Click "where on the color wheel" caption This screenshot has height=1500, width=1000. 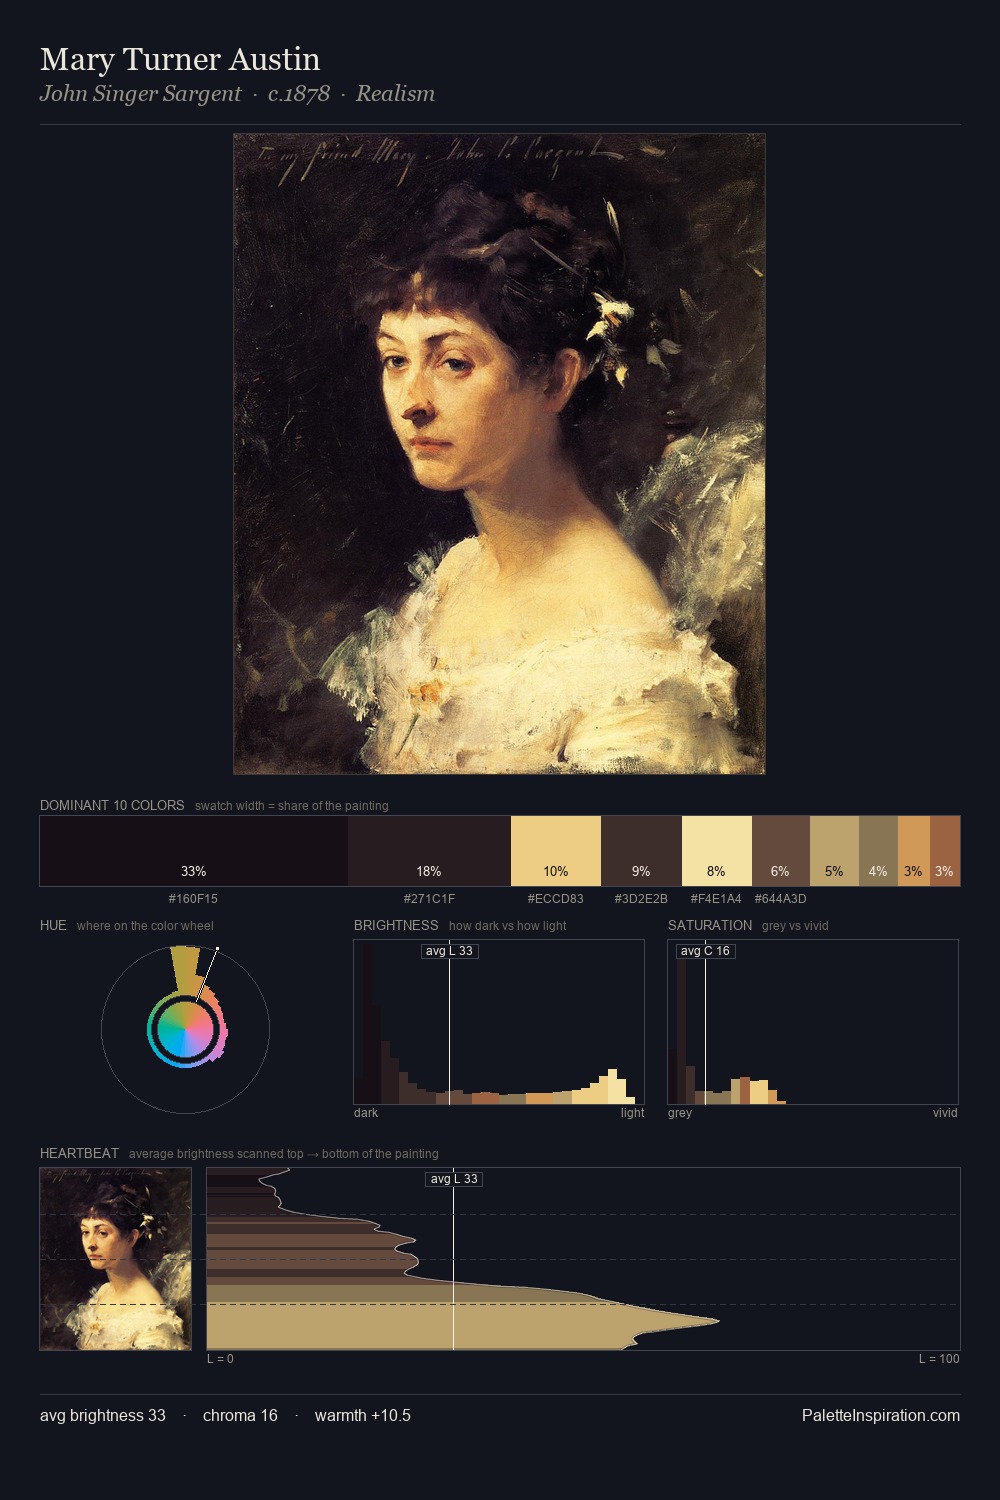click(x=145, y=926)
